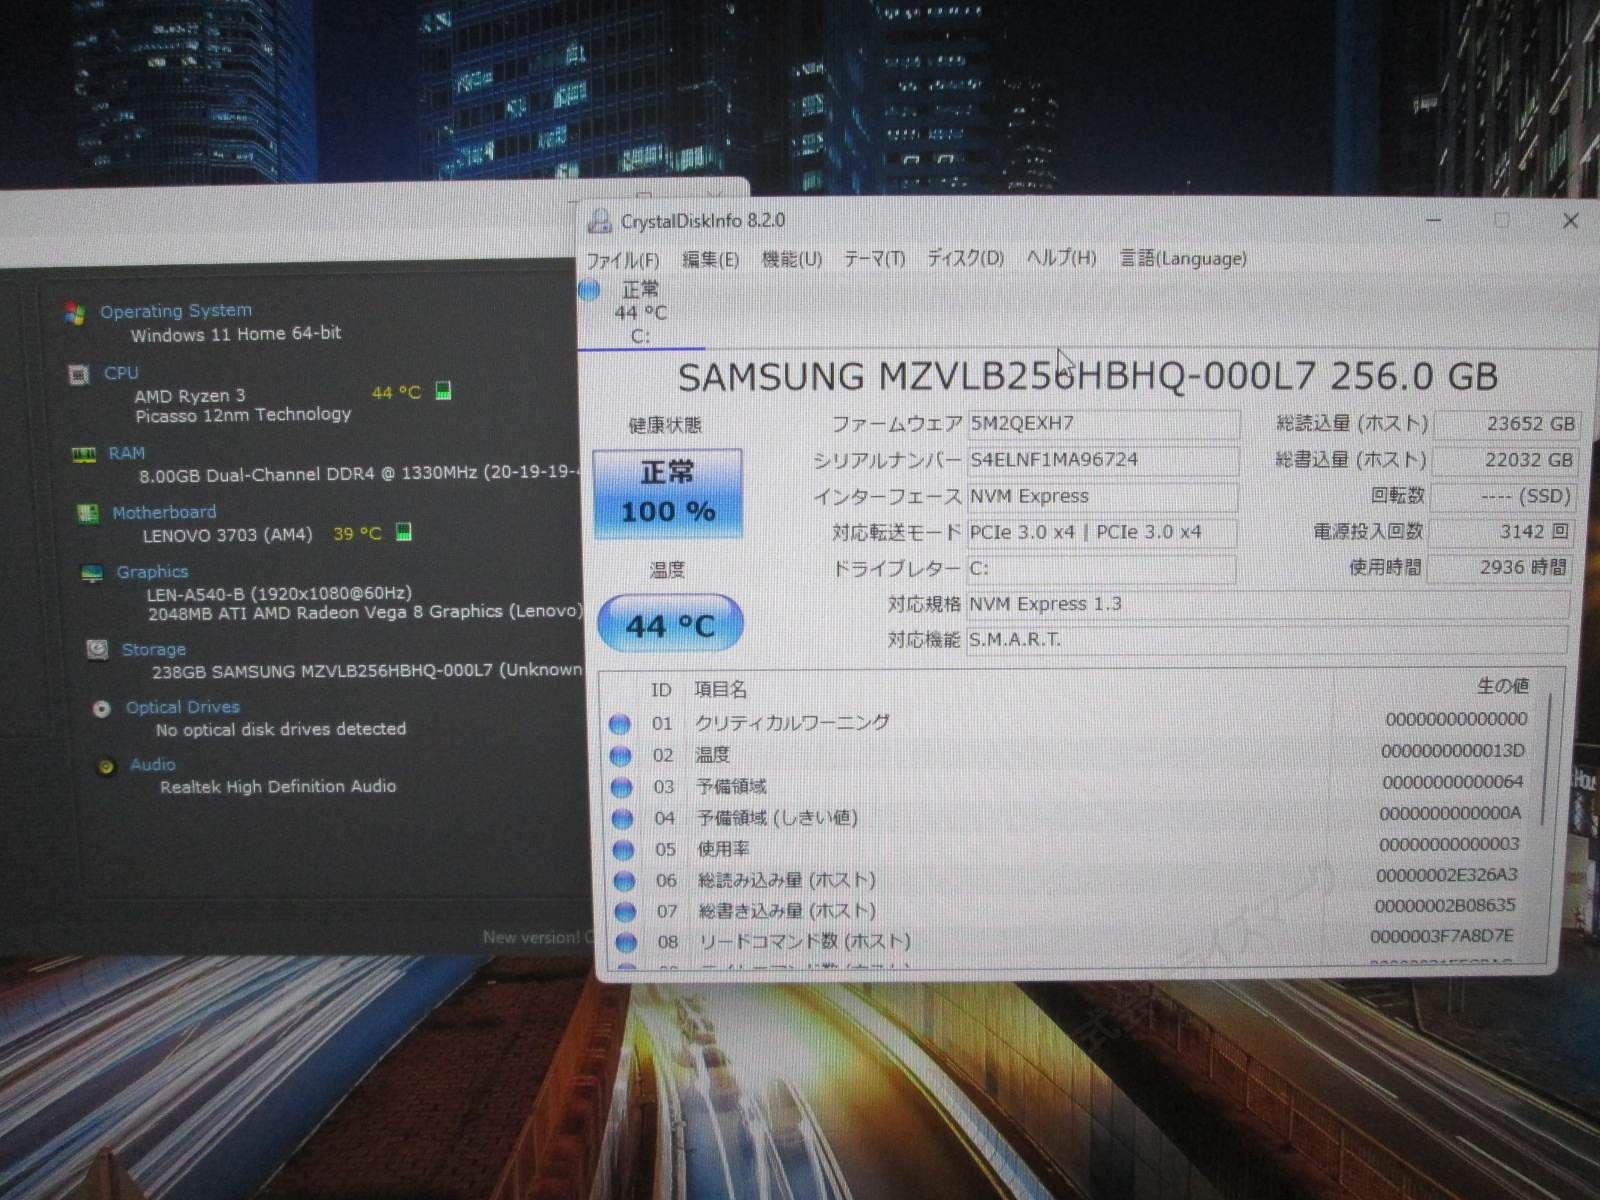
Task: Open the 機能(U) menu
Action: [x=792, y=260]
